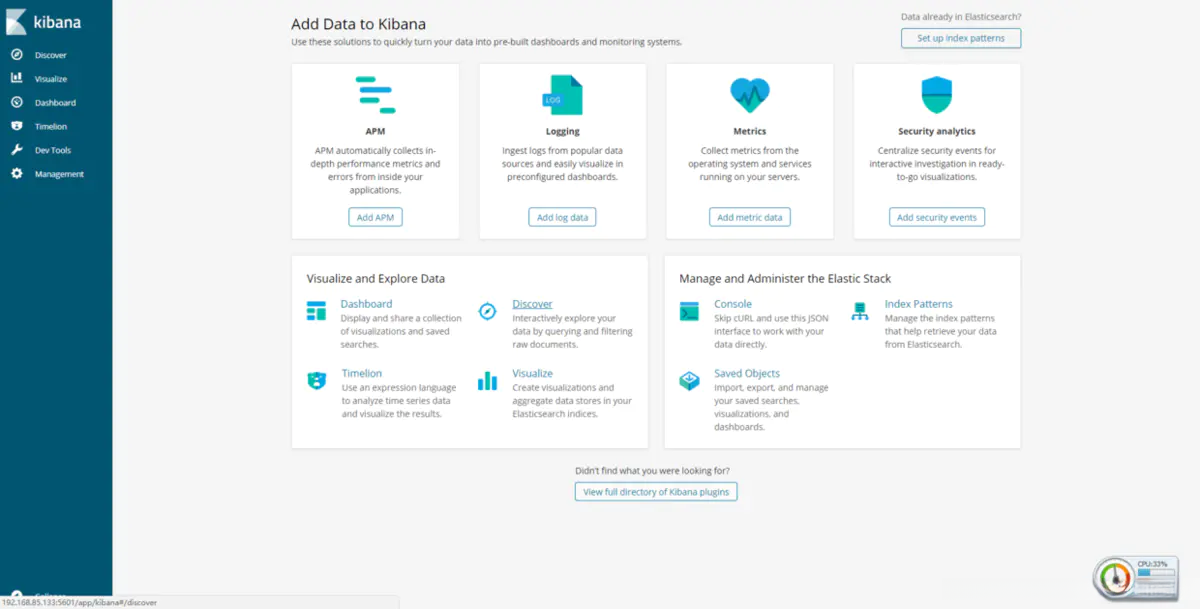Open the Discover link under Visualize and Explore
Screen dimensions: 1200x609
[532, 304]
